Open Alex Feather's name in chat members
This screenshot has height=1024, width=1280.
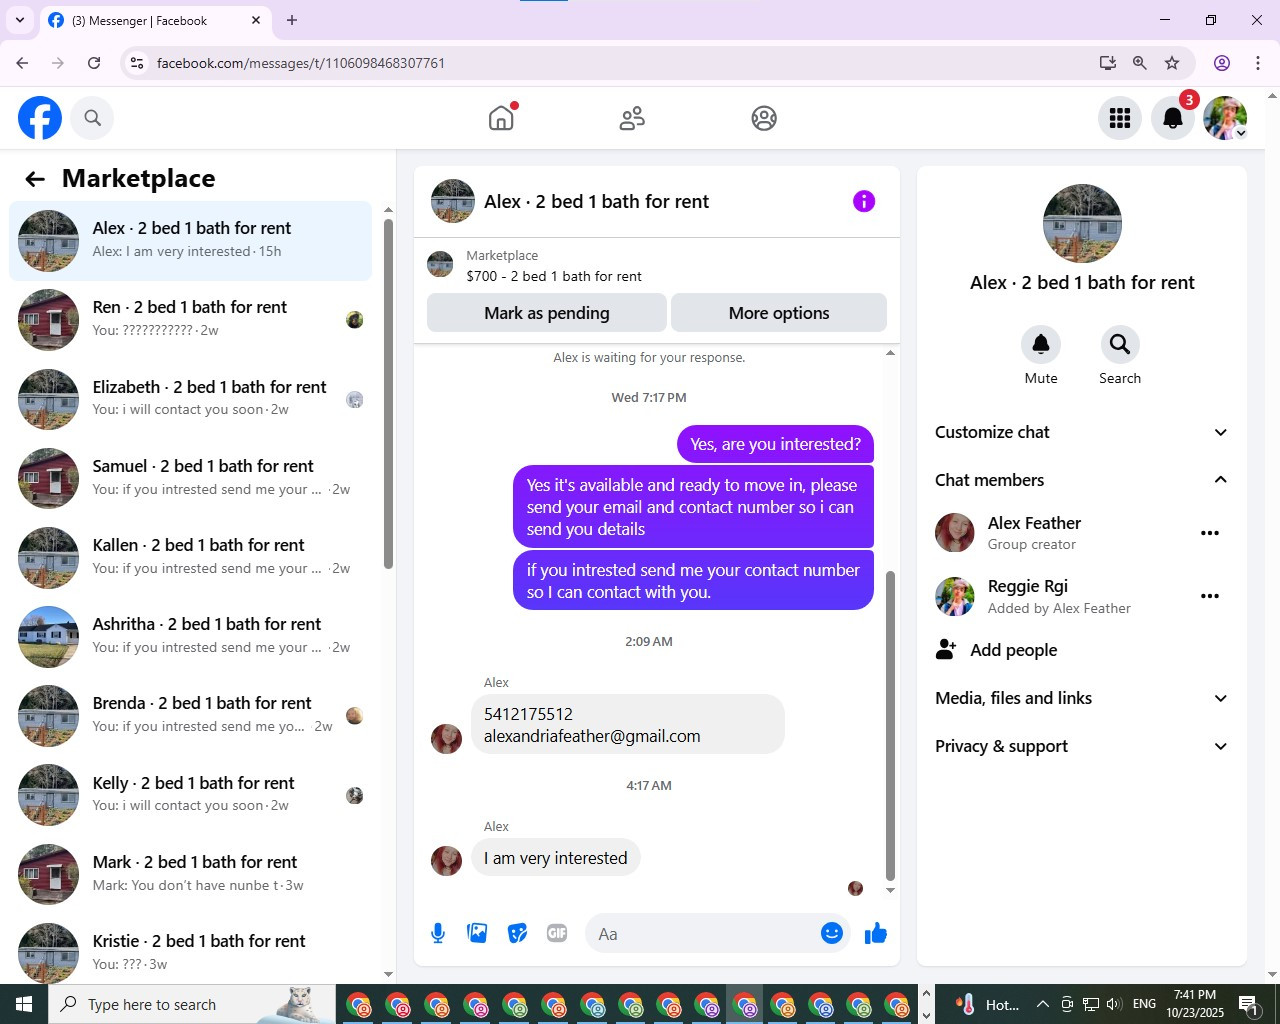click(x=1034, y=523)
